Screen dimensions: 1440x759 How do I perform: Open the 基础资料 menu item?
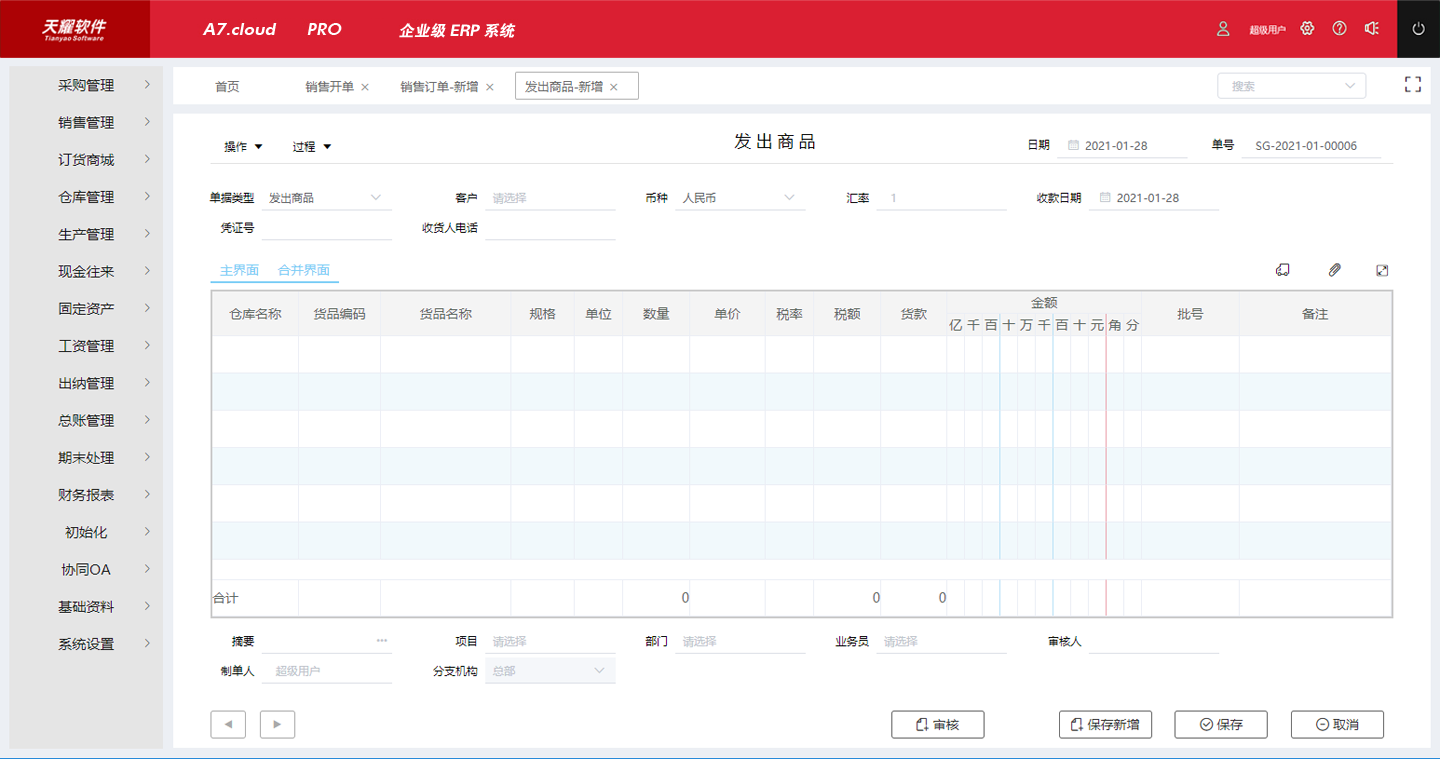pos(86,607)
